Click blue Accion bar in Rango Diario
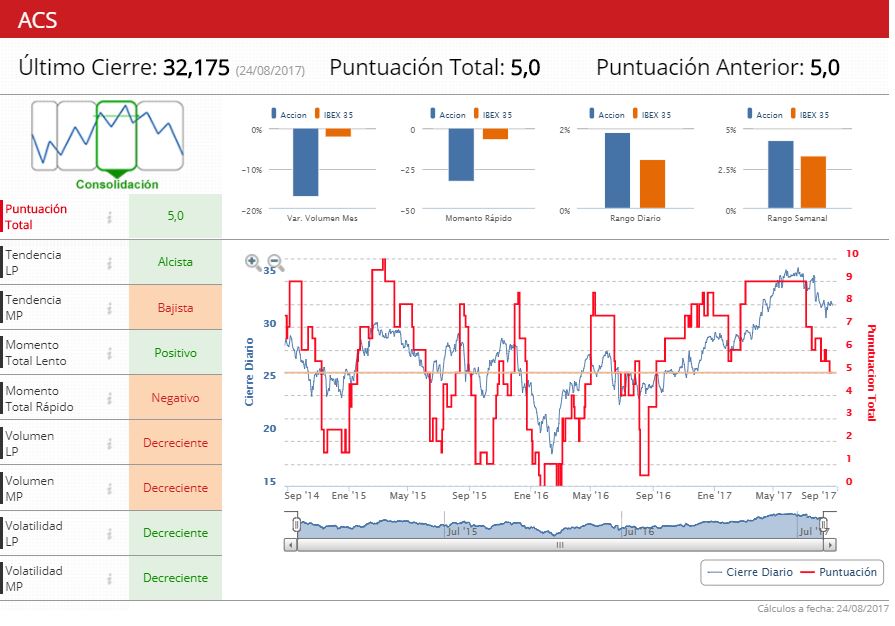 617,171
